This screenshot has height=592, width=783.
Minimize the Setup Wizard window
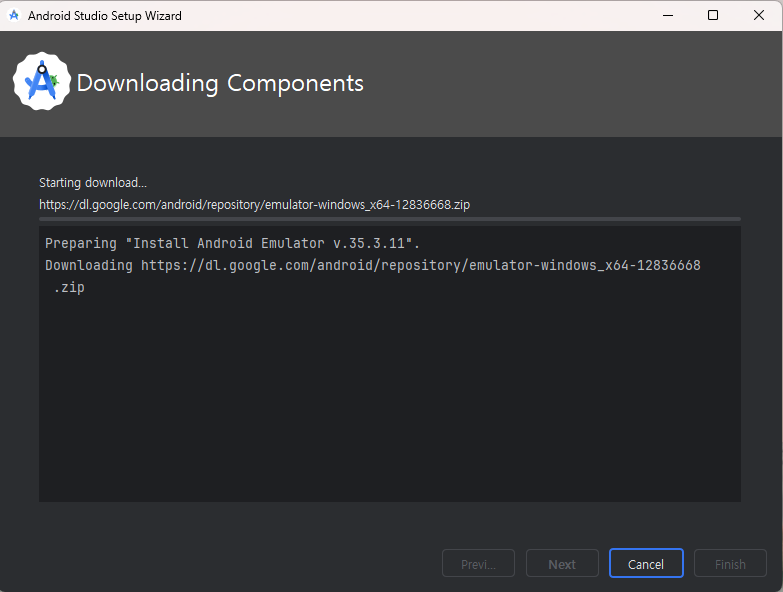pyautogui.click(x=668, y=15)
